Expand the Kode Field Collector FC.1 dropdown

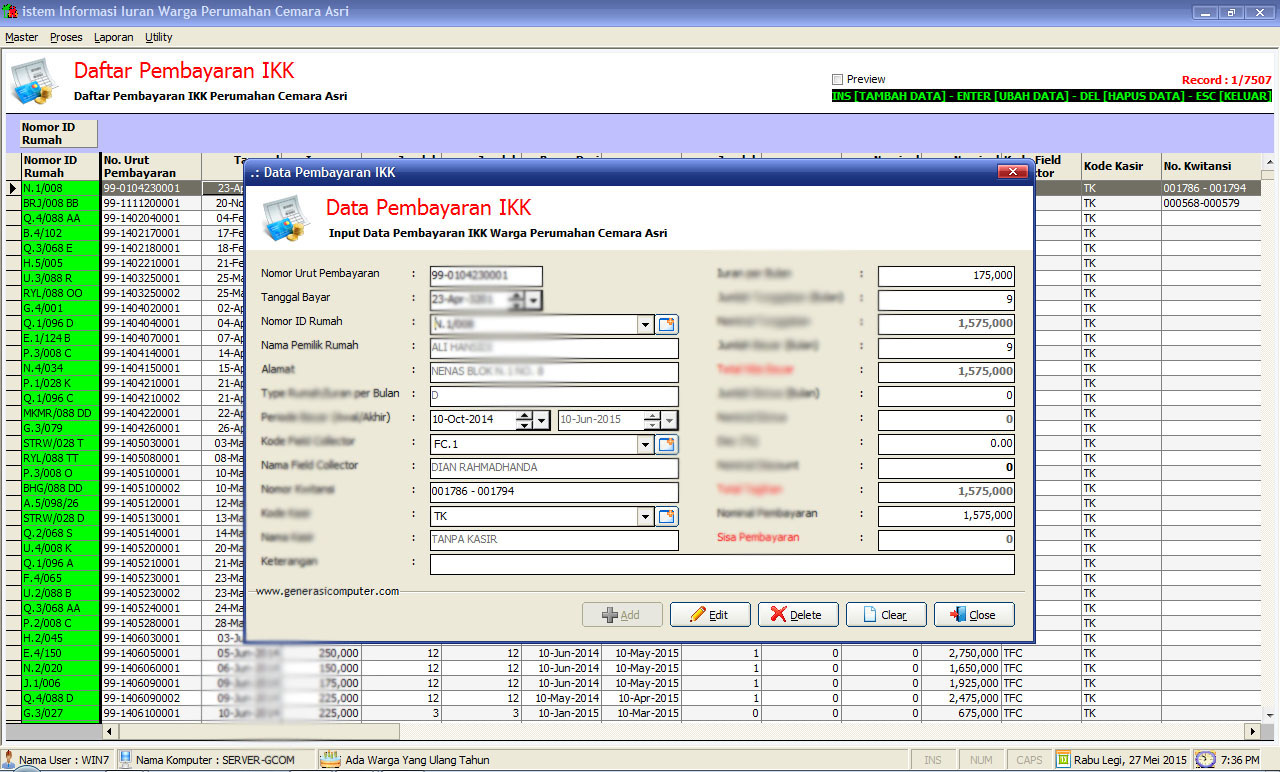pos(645,444)
